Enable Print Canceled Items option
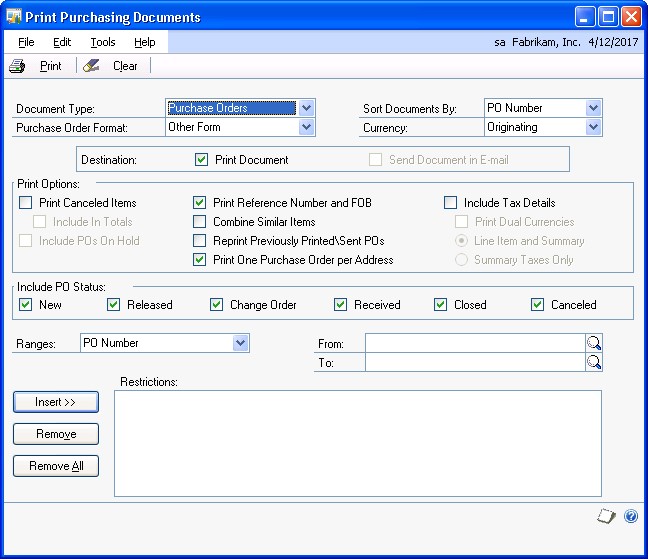Screen dimensions: 648x559 point(26,202)
